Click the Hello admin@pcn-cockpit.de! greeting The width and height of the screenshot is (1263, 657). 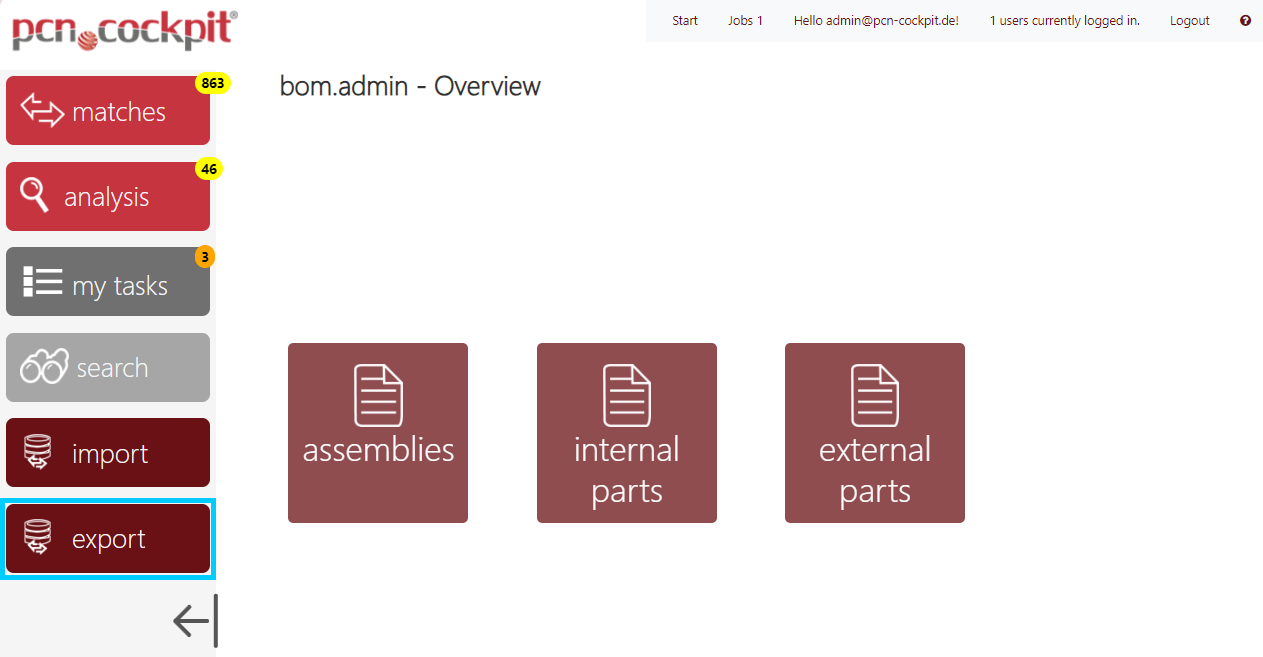[x=876, y=20]
